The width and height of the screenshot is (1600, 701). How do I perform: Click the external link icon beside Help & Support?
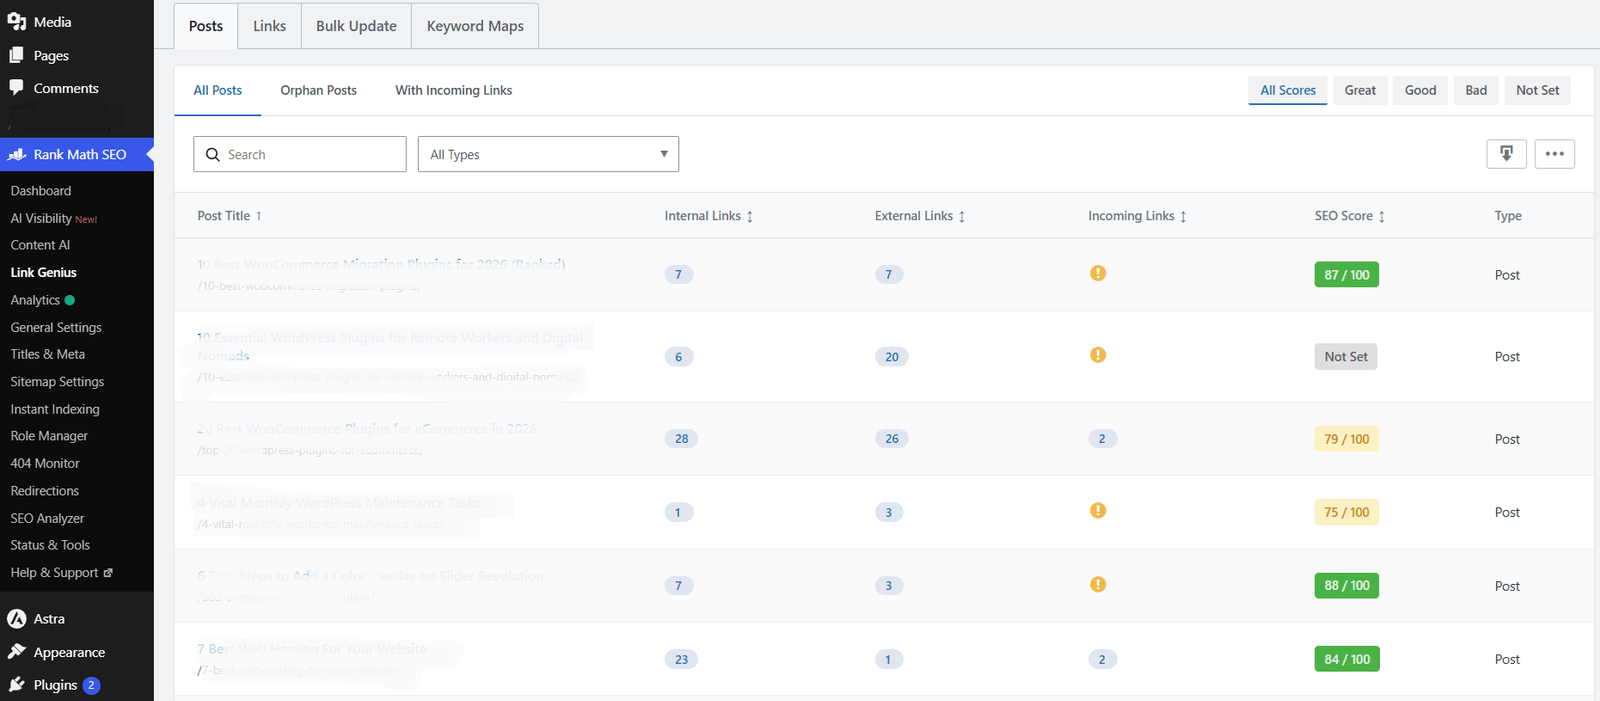[108, 573]
